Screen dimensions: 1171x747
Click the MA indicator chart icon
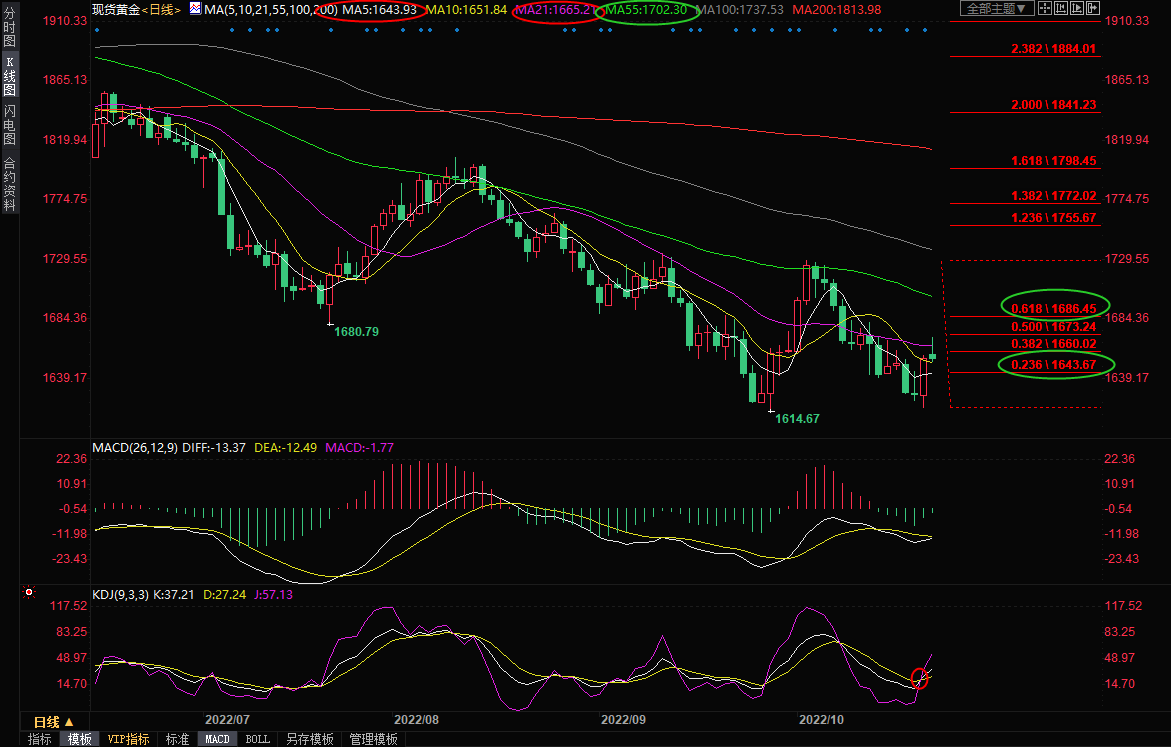click(x=196, y=9)
